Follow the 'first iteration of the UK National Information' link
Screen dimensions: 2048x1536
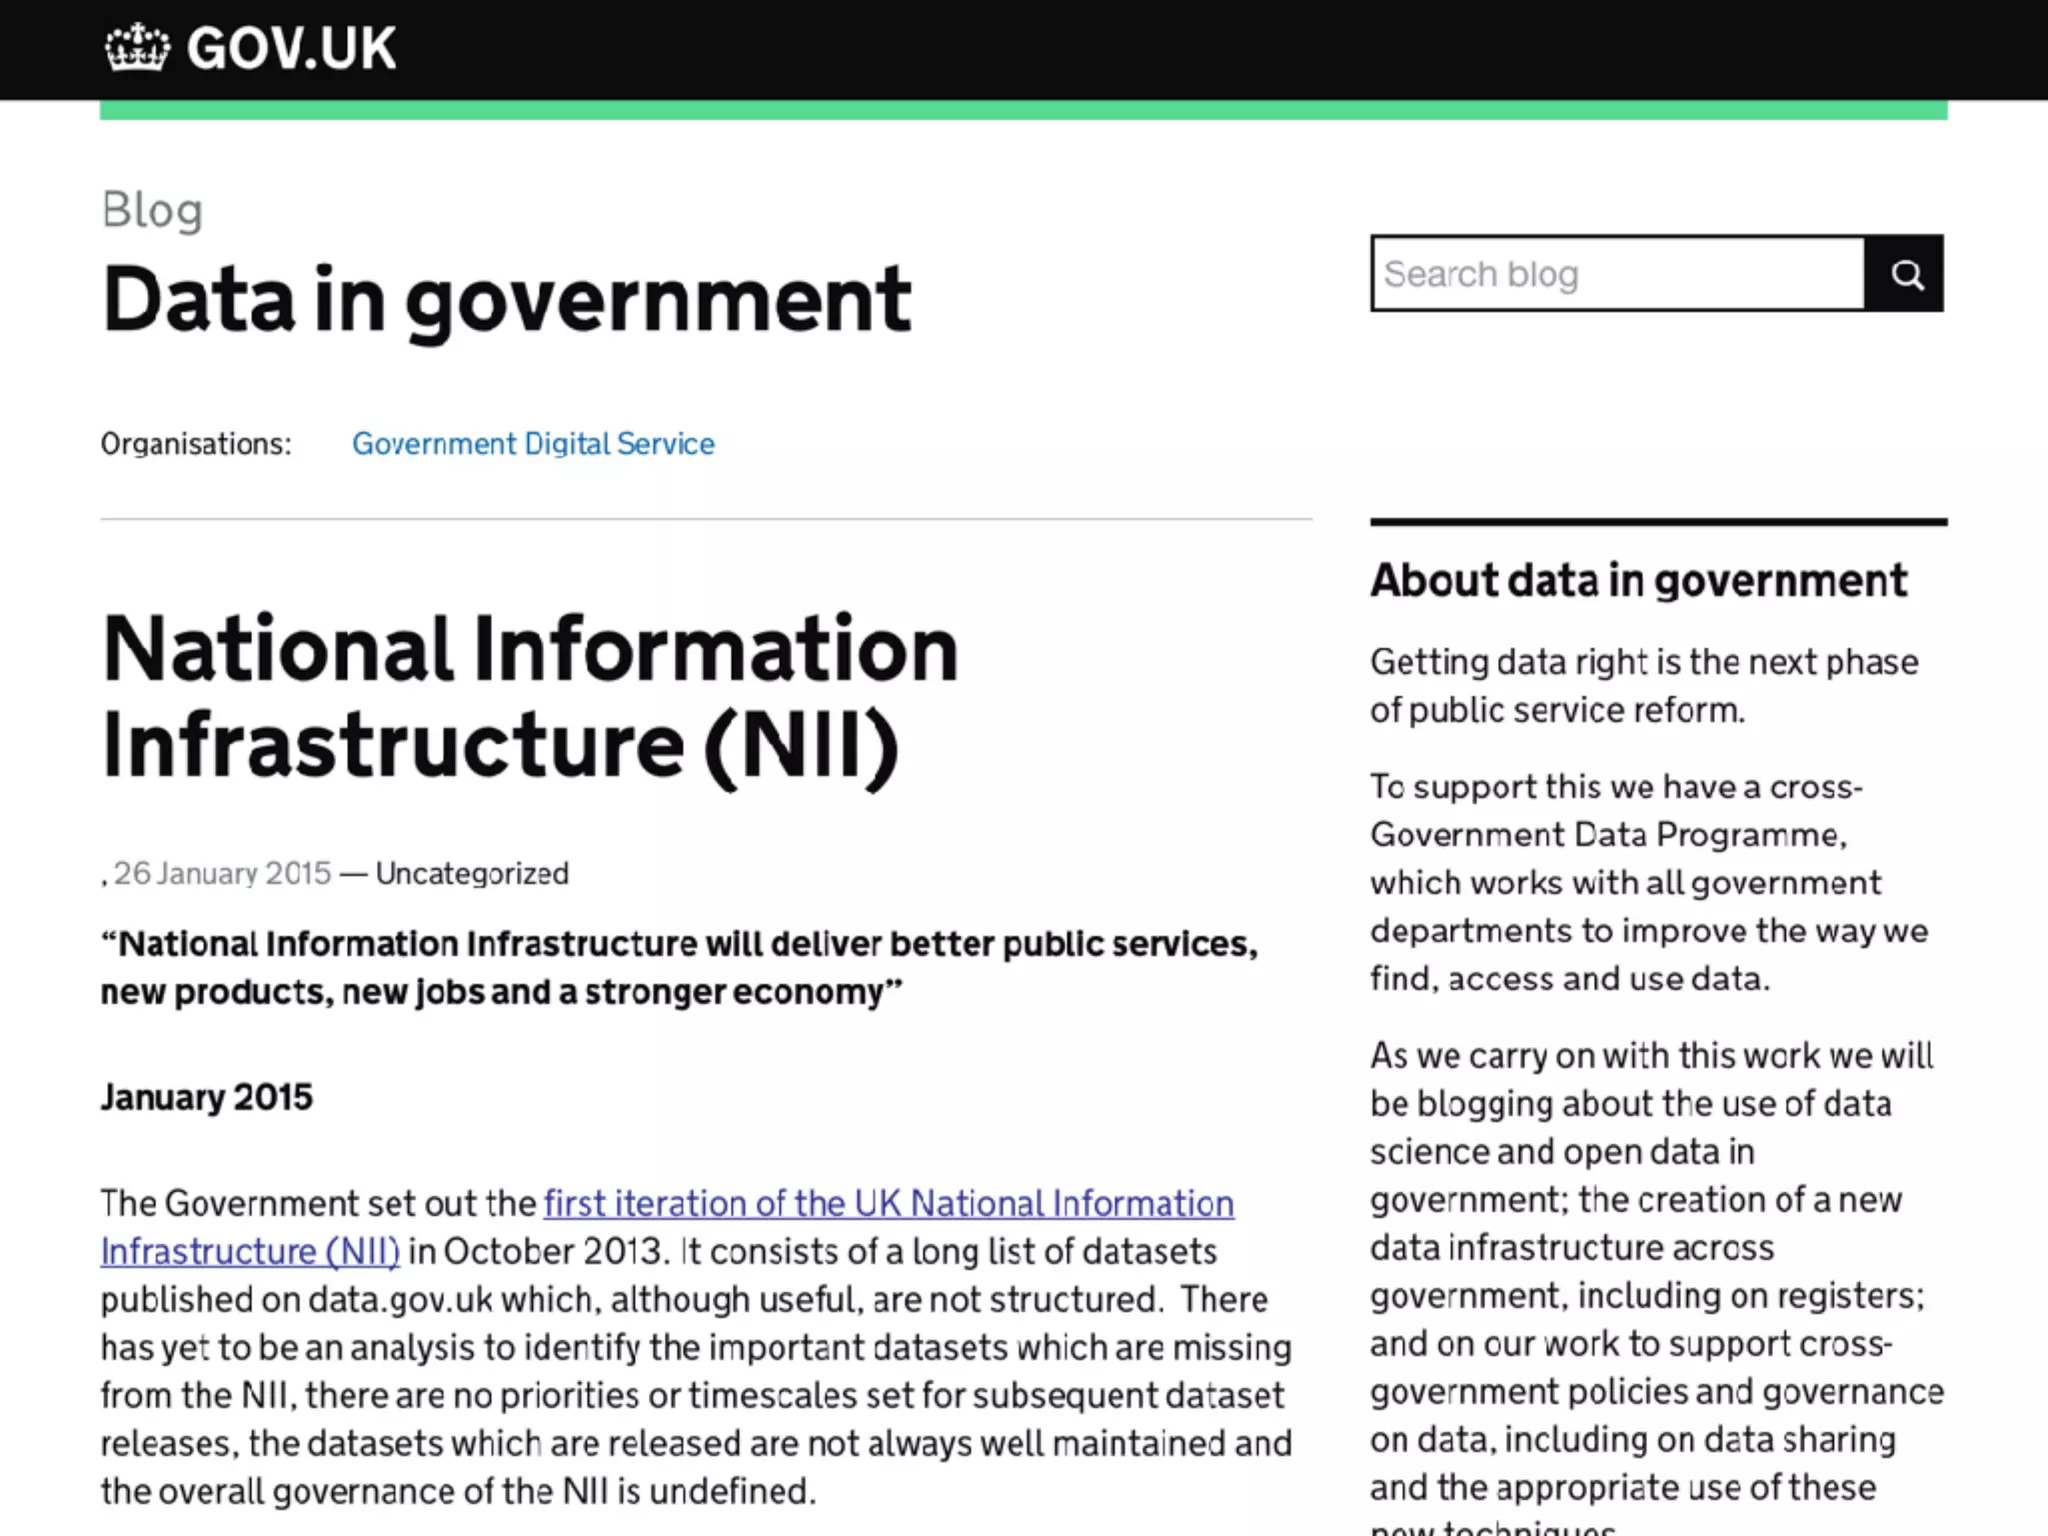tap(888, 1203)
